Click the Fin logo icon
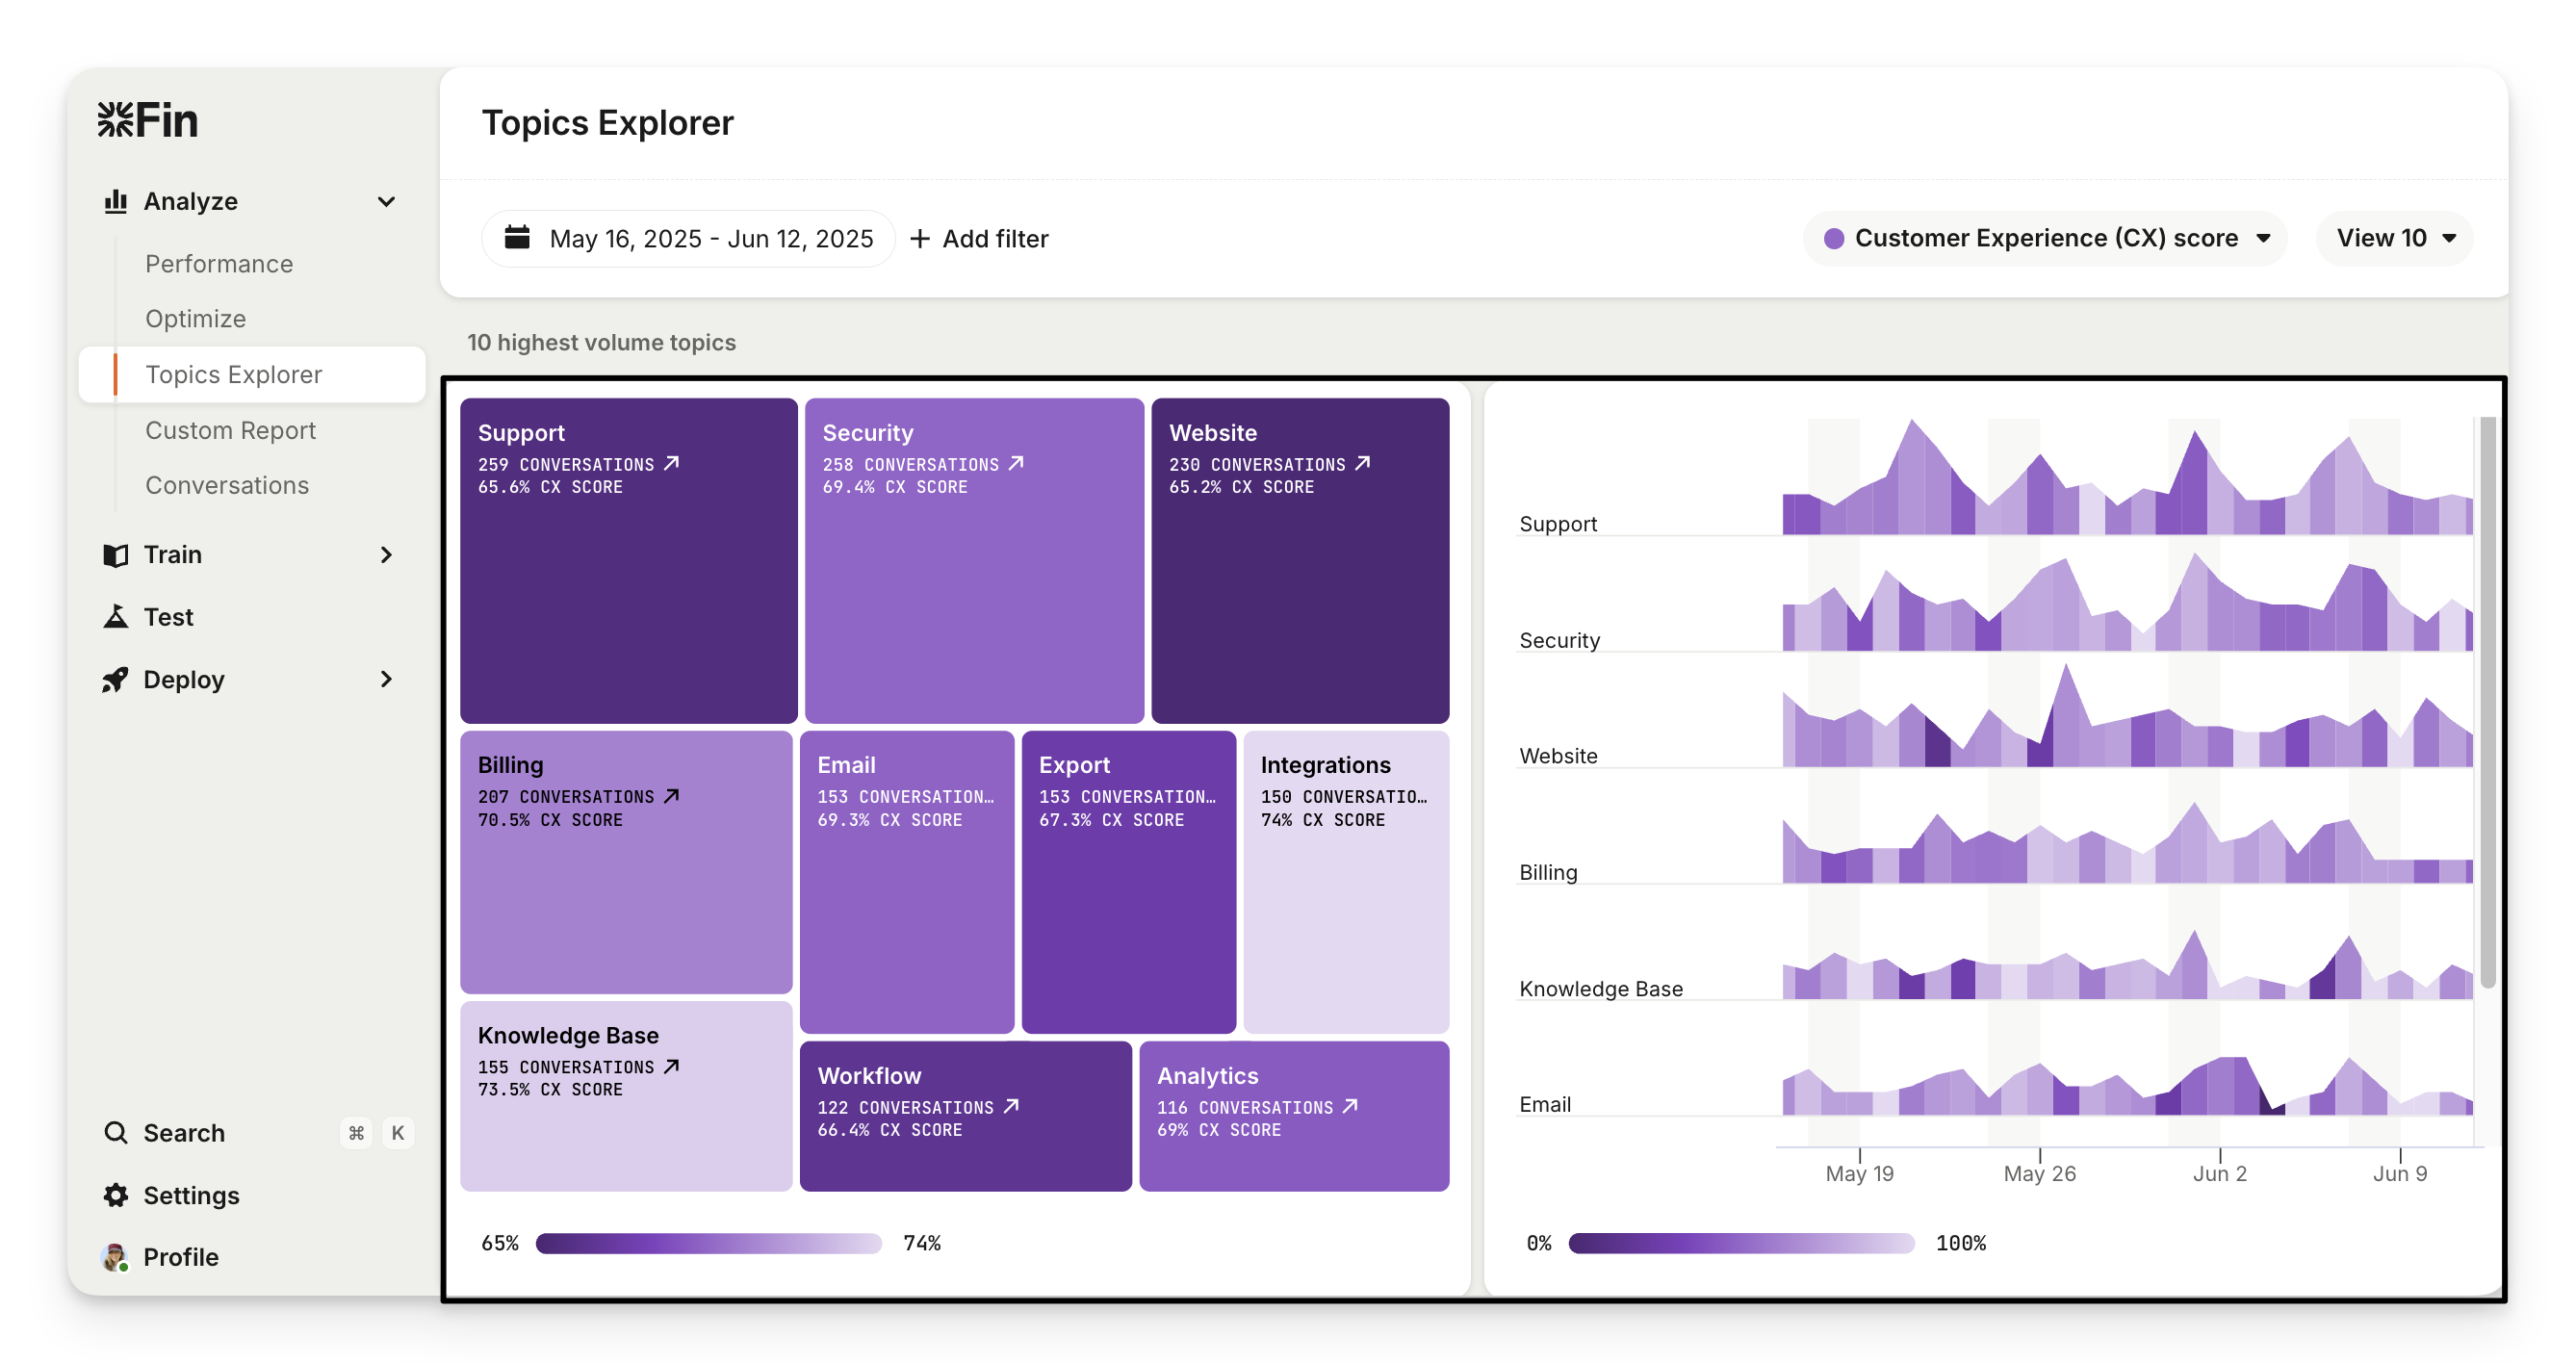 pyautogui.click(x=115, y=120)
